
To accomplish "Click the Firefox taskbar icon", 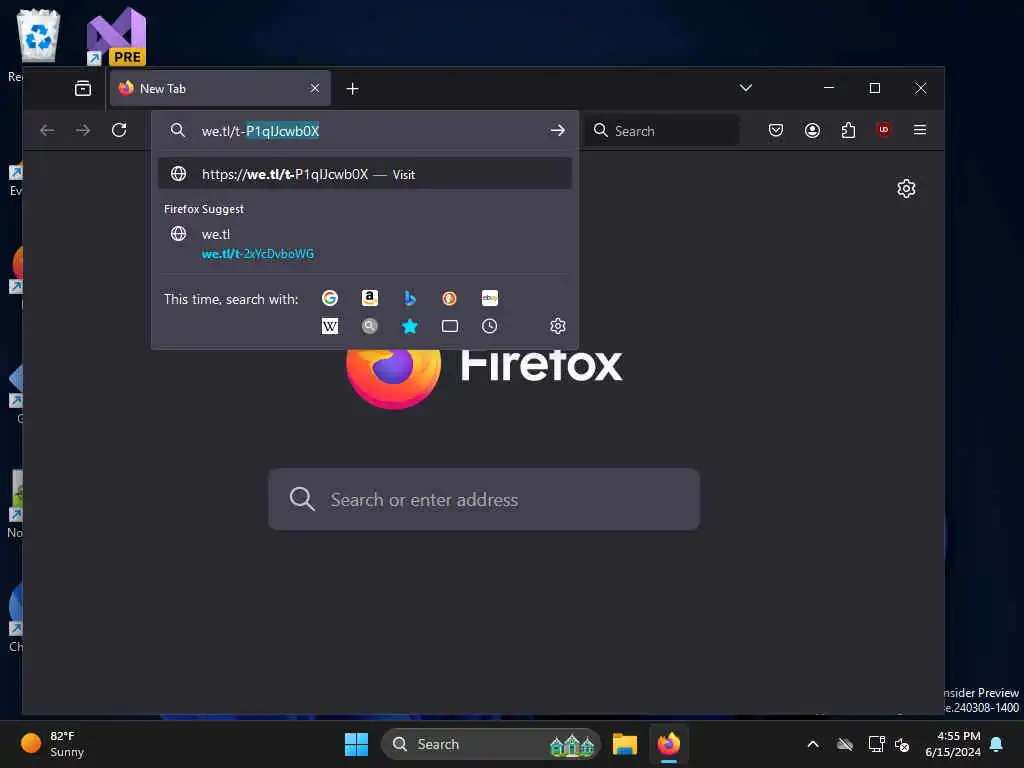I will pos(669,744).
